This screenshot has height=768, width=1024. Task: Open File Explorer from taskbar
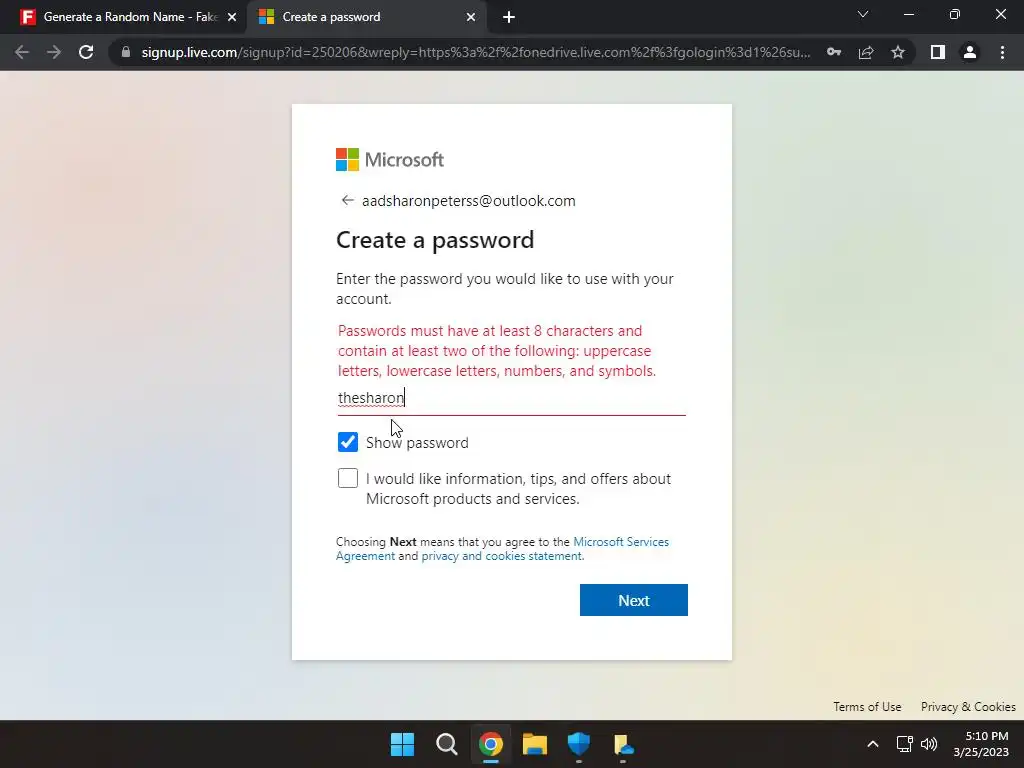coord(534,744)
